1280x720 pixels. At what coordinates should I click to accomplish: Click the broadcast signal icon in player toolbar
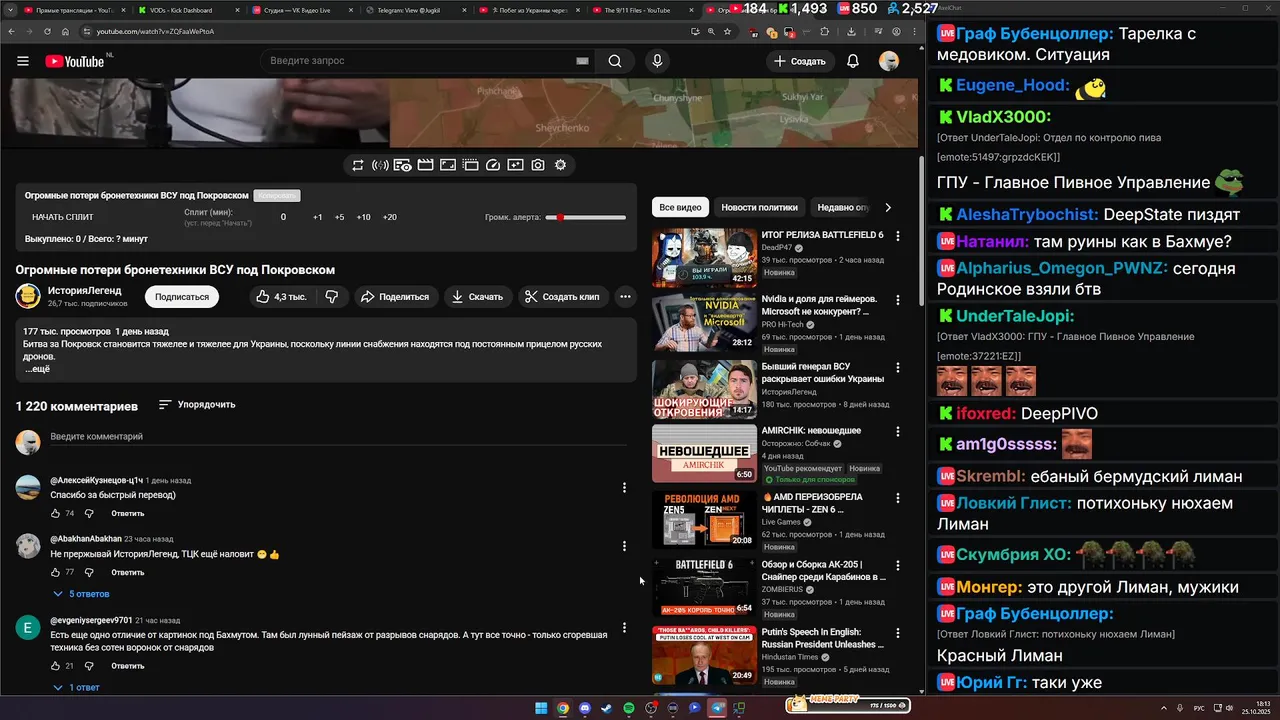[x=380, y=165]
